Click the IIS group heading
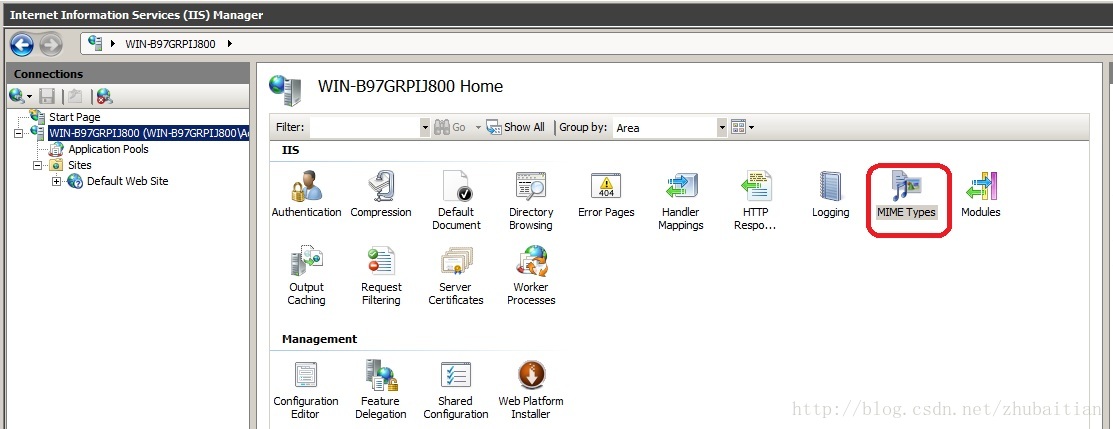The image size is (1113, 429). [x=291, y=151]
